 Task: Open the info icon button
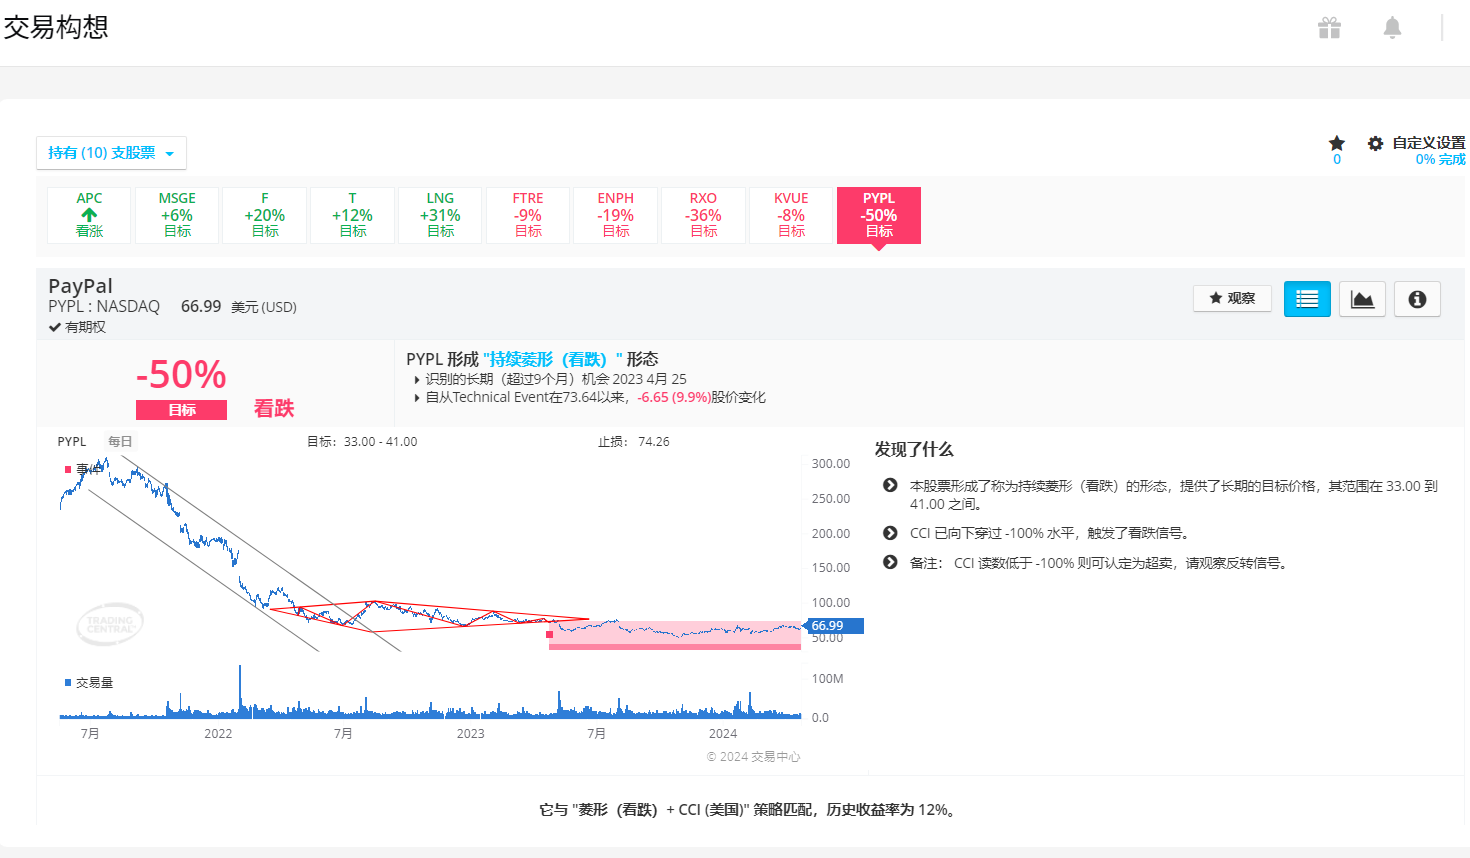tap(1417, 299)
